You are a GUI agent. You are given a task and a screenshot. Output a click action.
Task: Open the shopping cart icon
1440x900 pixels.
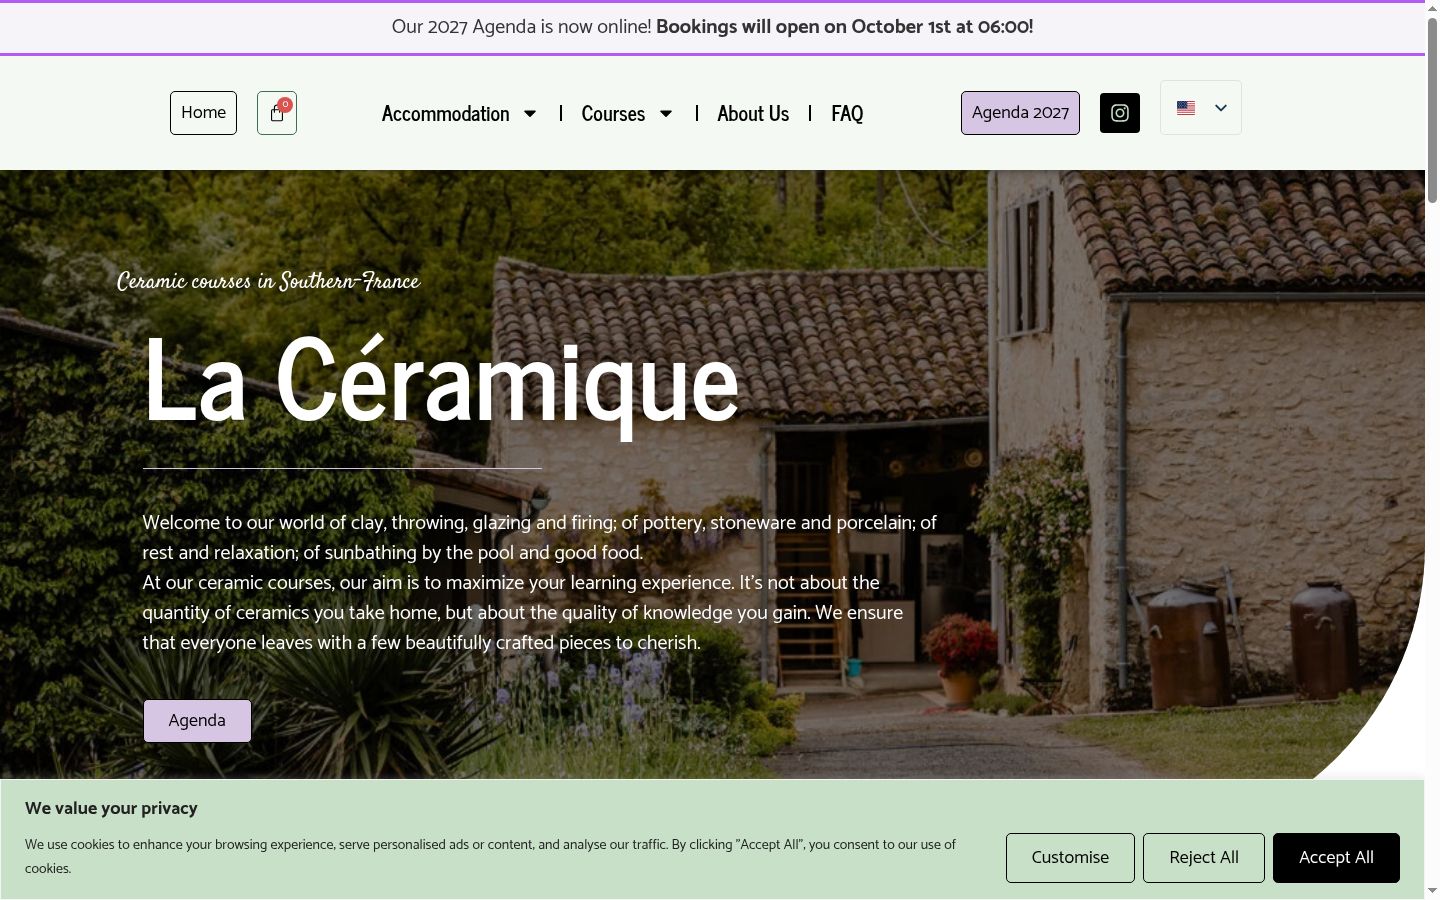(277, 113)
